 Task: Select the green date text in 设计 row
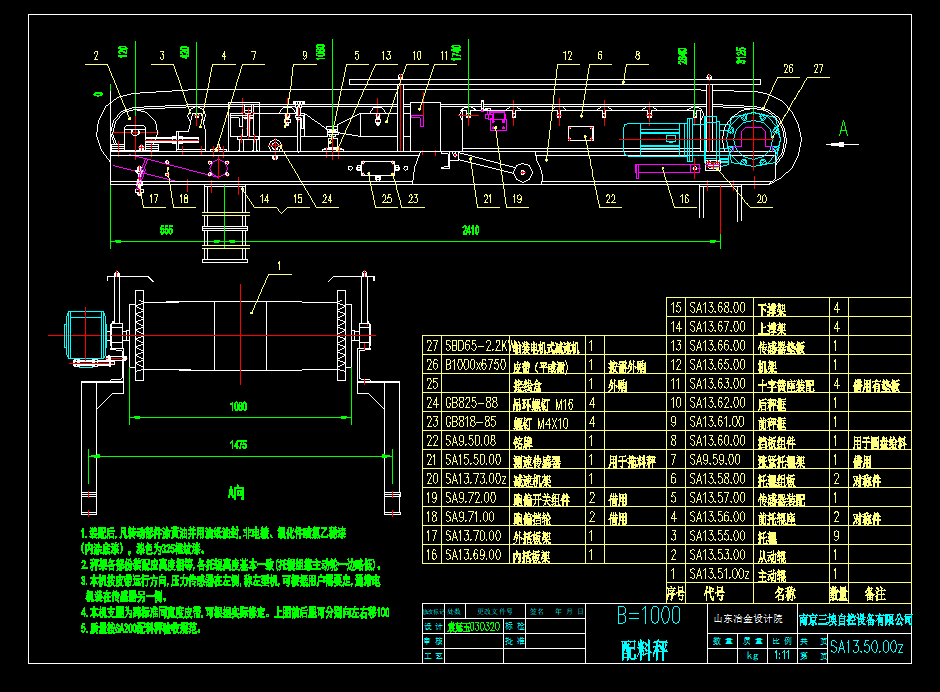tap(472, 628)
